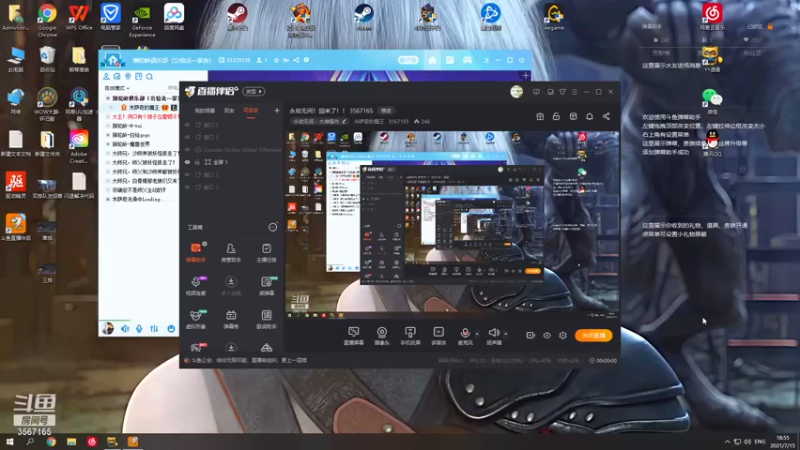This screenshot has height=450, width=800.
Task: Open the home tab in YY window header
Action: (432, 60)
